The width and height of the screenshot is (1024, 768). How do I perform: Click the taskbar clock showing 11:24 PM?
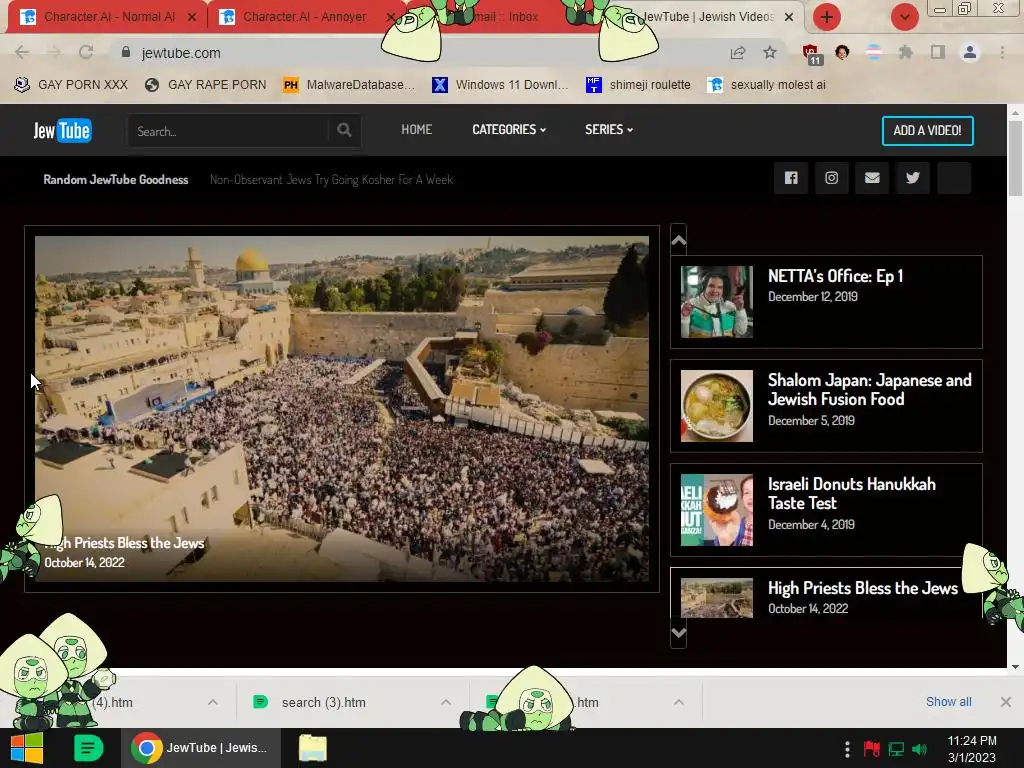[972, 749]
